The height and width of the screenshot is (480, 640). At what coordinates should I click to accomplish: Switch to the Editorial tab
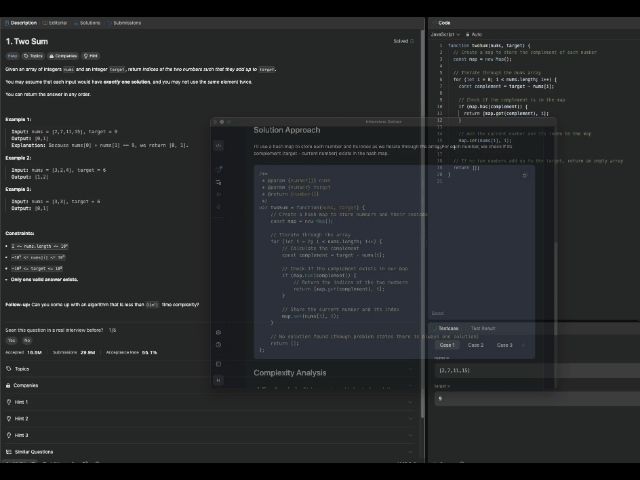click(x=57, y=22)
